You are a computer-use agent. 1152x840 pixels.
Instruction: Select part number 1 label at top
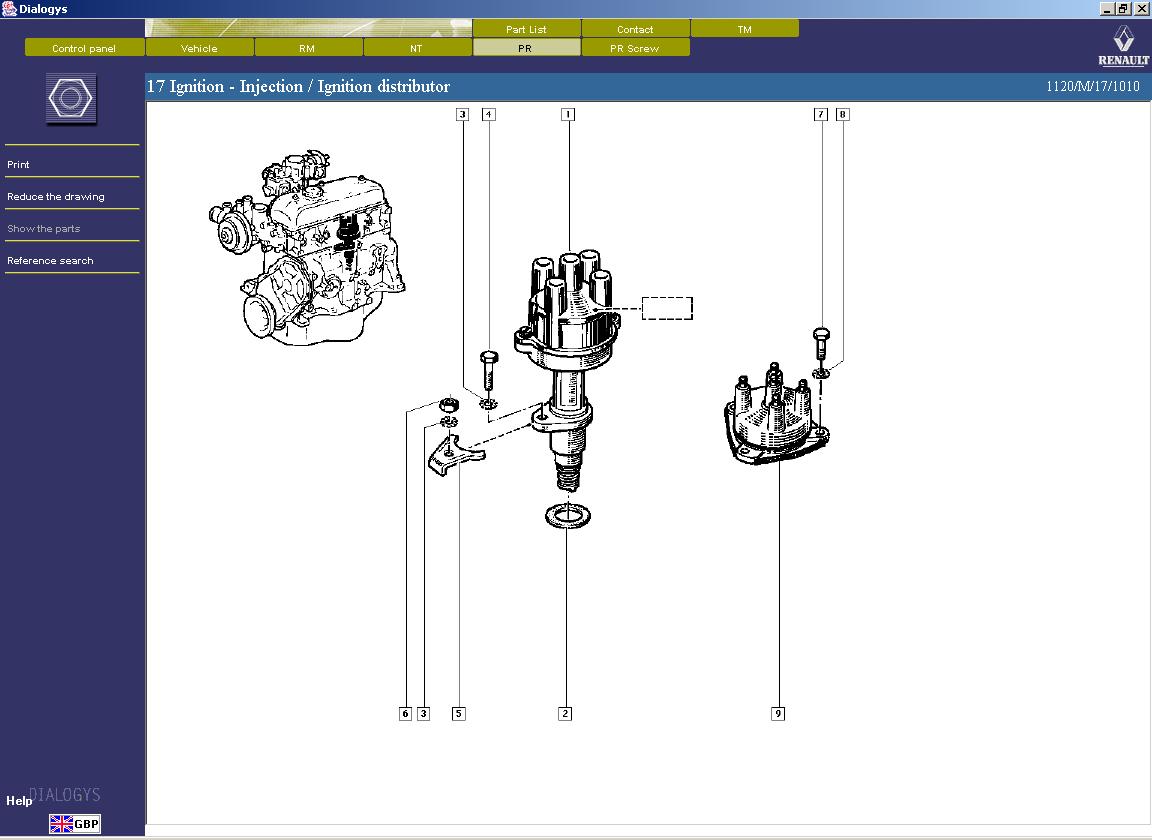pyautogui.click(x=568, y=114)
